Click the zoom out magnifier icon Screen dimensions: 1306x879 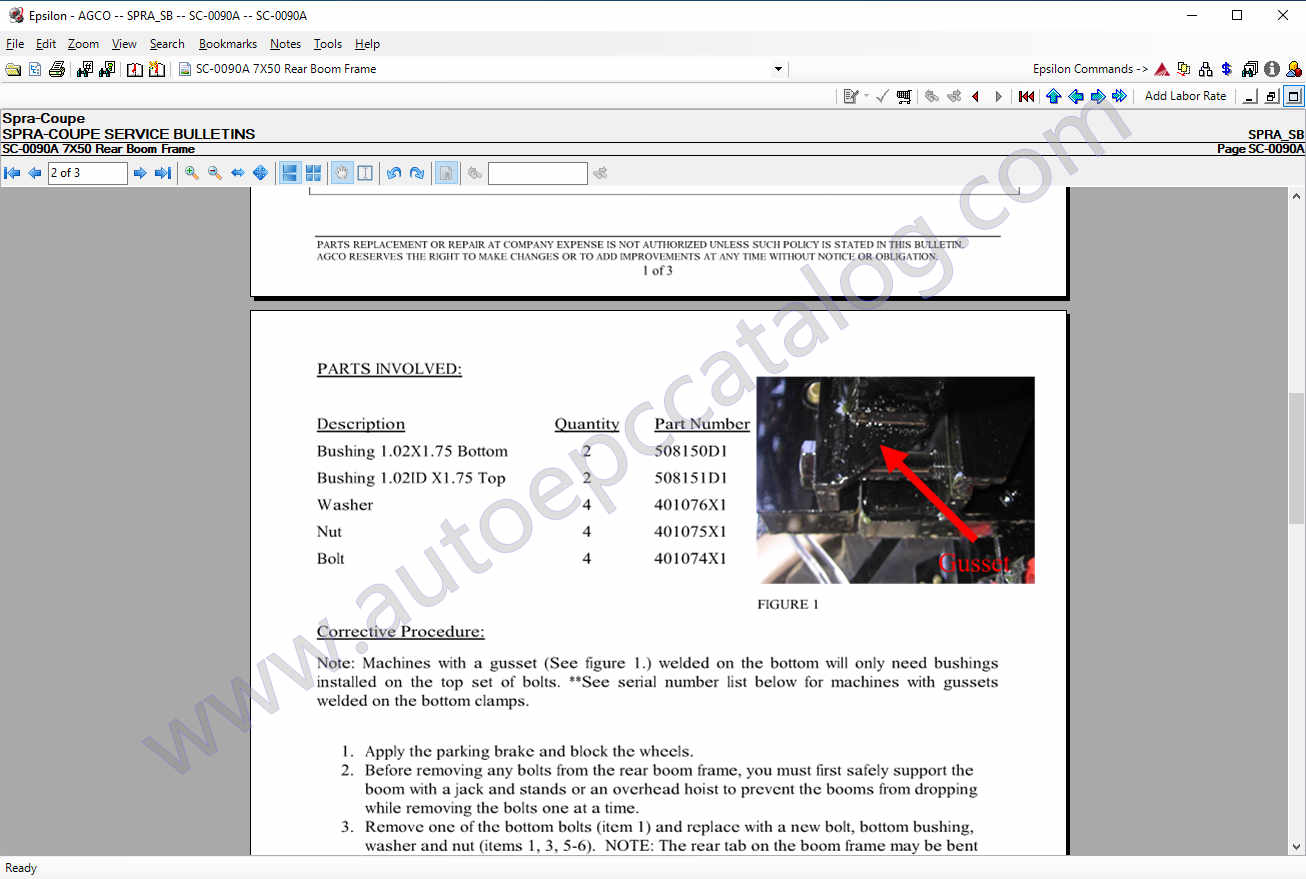(x=215, y=173)
